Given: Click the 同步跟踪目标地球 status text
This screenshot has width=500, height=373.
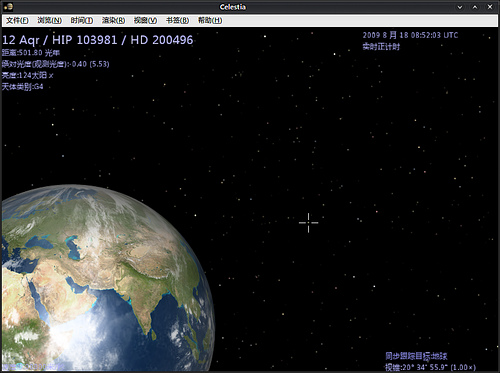Looking at the screenshot, I should pyautogui.click(x=416, y=356).
